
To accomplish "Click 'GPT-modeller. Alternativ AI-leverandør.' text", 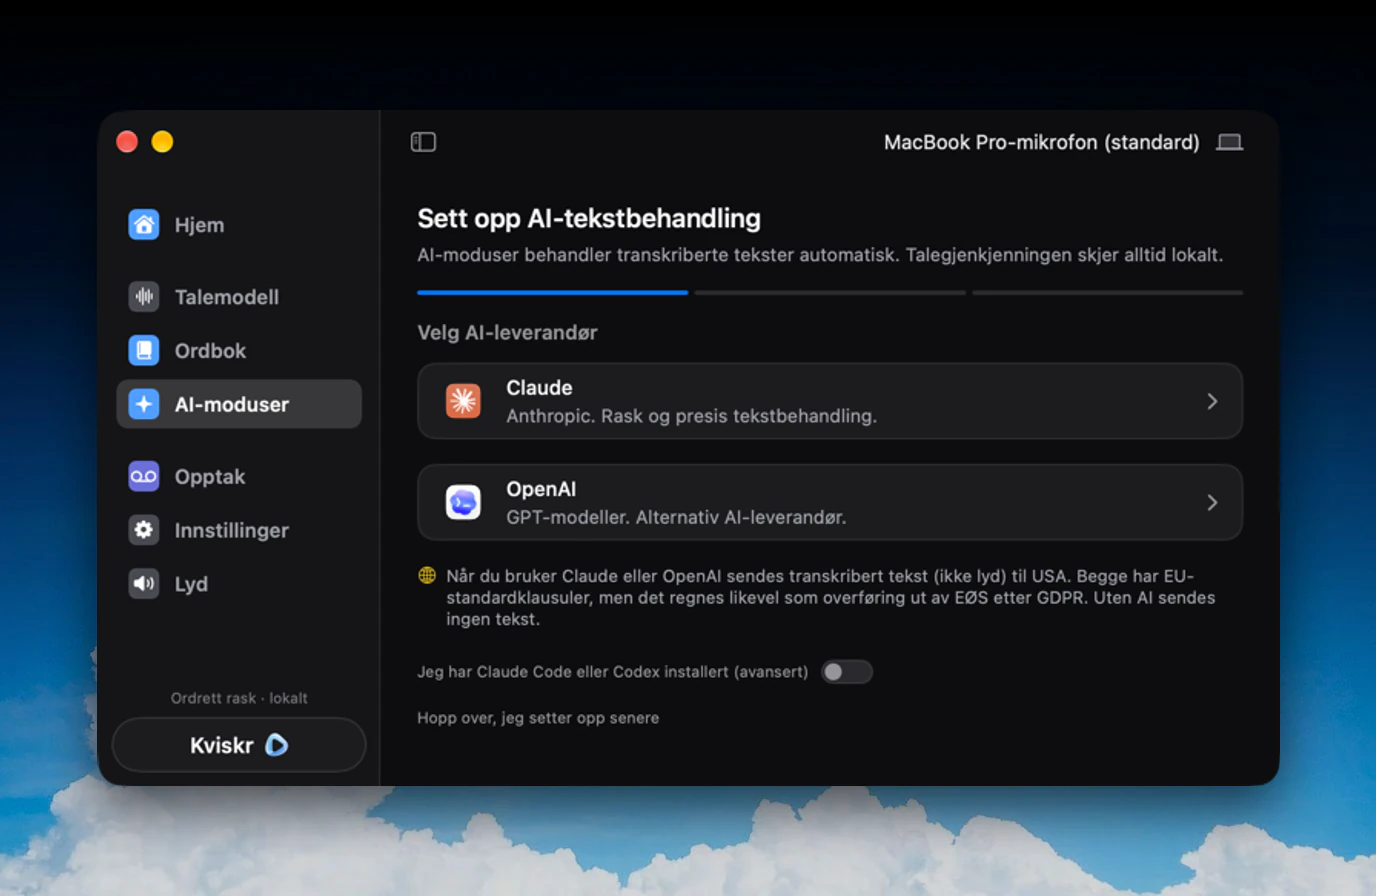I will [x=676, y=517].
